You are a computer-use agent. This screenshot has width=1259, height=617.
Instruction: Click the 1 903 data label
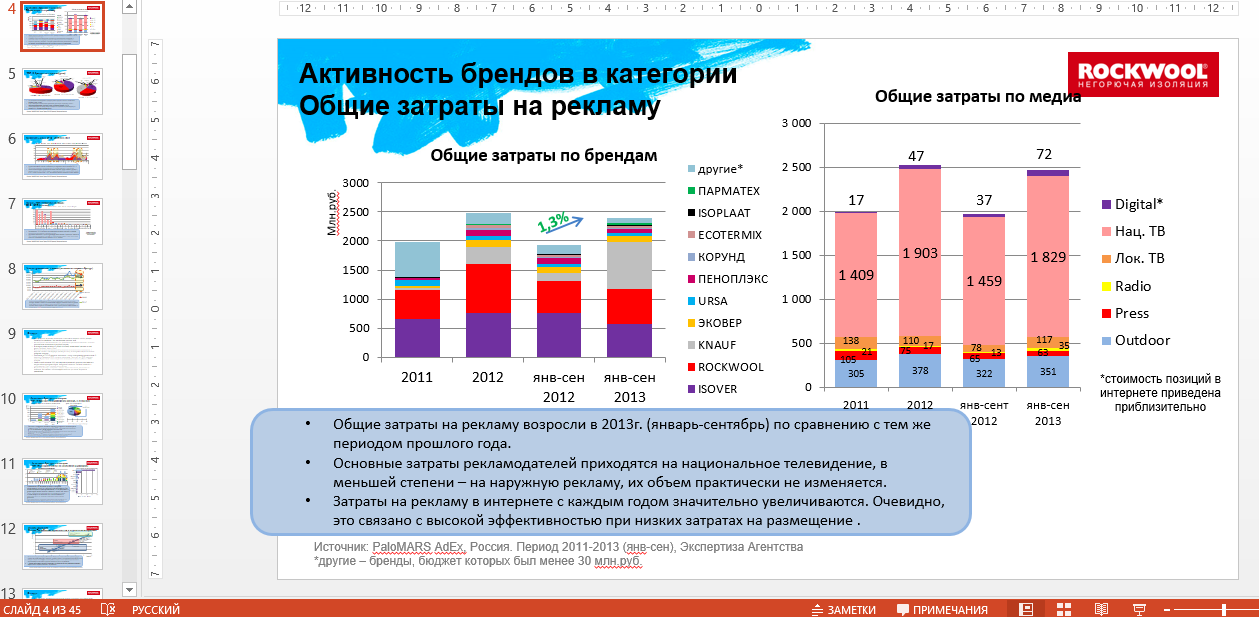point(920,254)
